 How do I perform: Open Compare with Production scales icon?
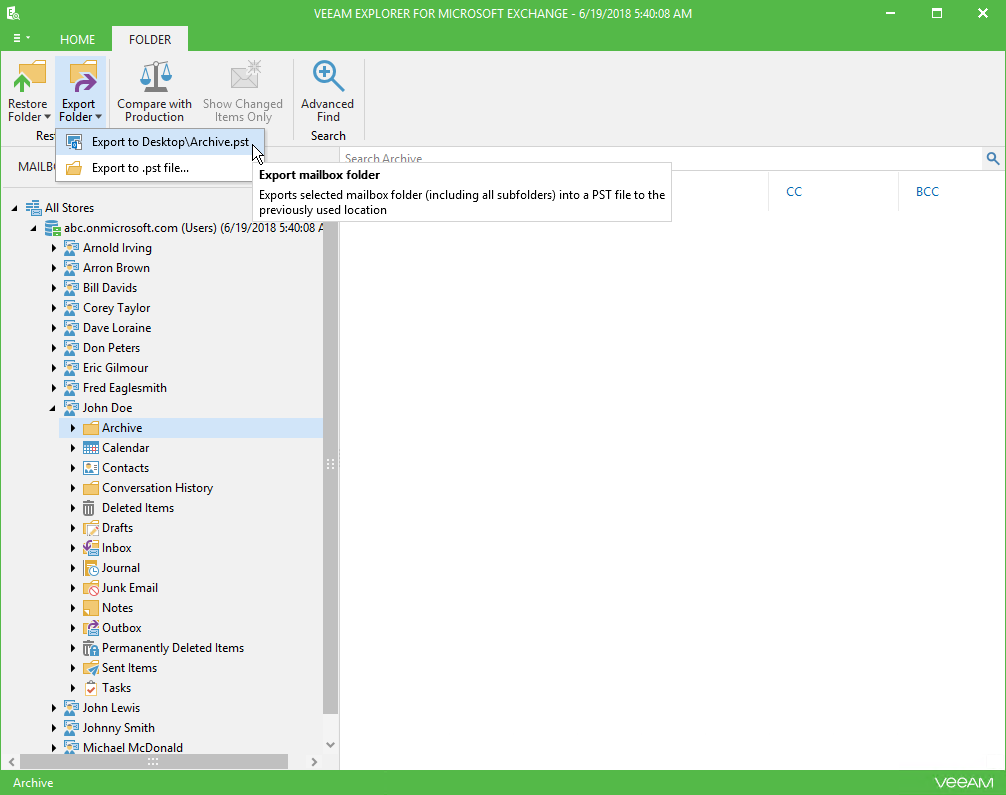pyautogui.click(x=155, y=76)
